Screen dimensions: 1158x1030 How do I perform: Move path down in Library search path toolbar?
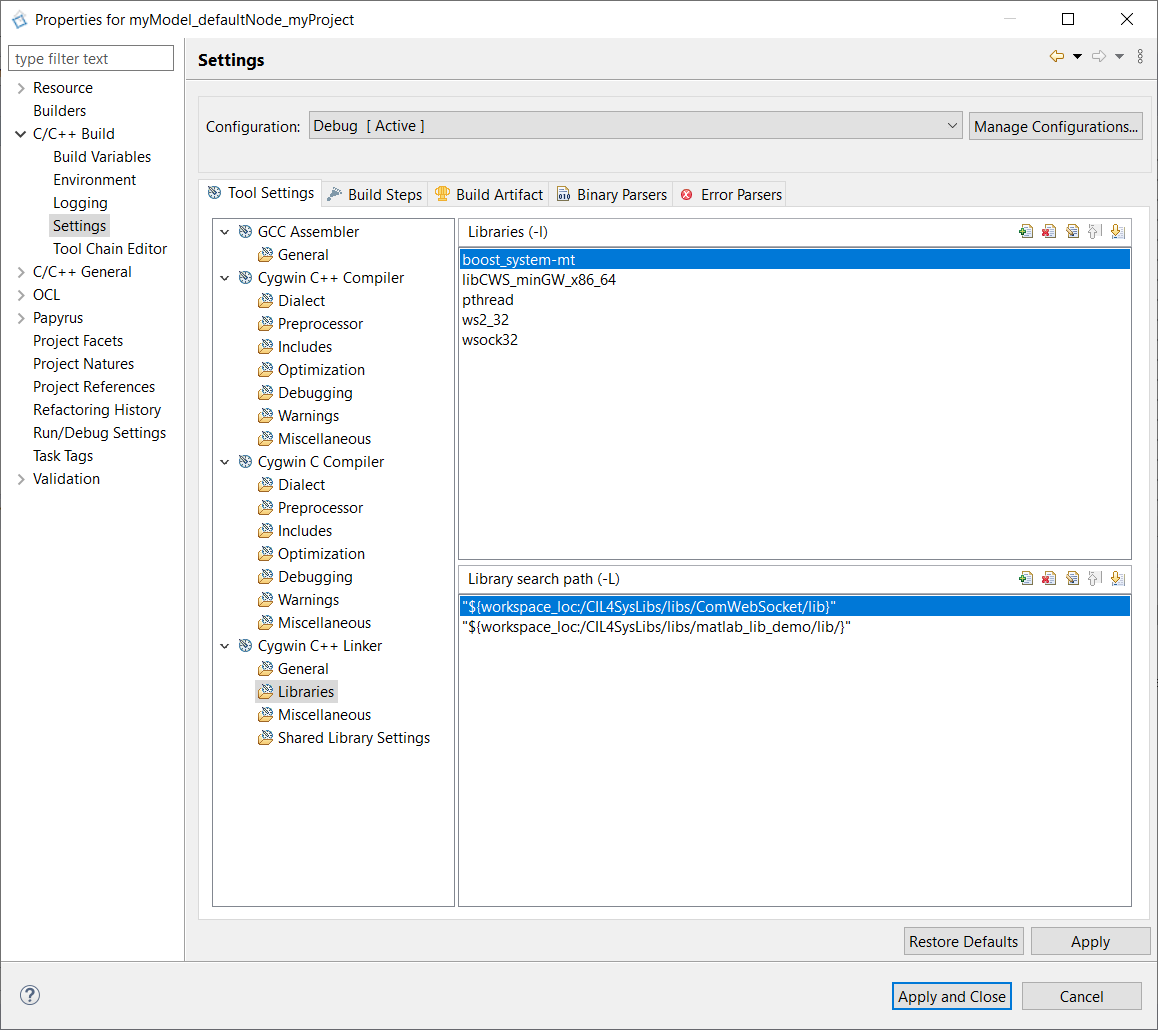[x=1118, y=579]
